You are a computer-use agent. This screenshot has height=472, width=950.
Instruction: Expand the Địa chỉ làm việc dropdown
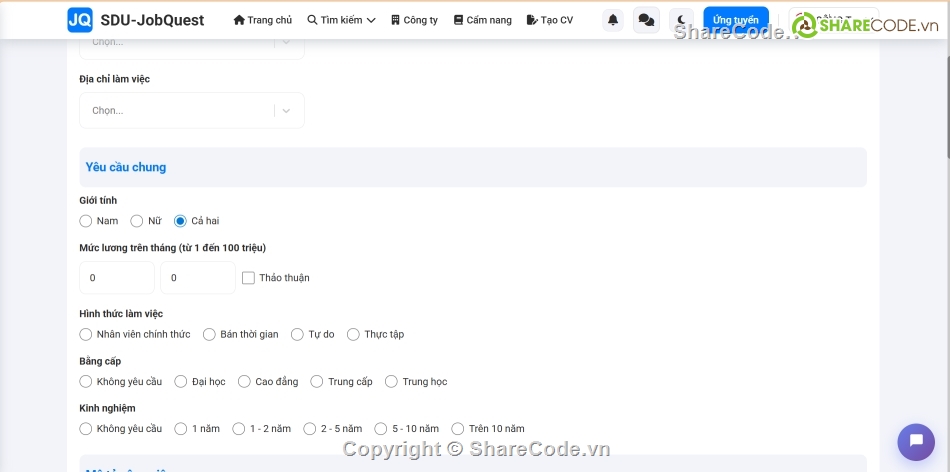pos(192,110)
